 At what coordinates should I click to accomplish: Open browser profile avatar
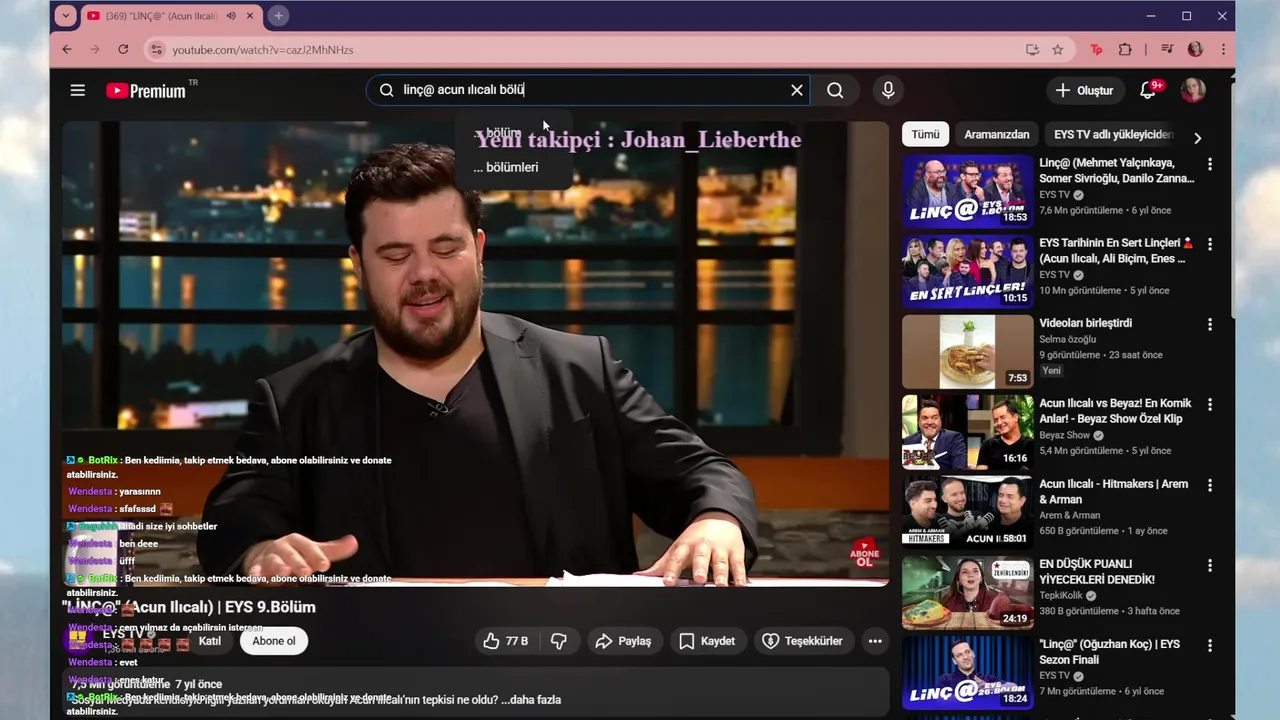(1195, 49)
